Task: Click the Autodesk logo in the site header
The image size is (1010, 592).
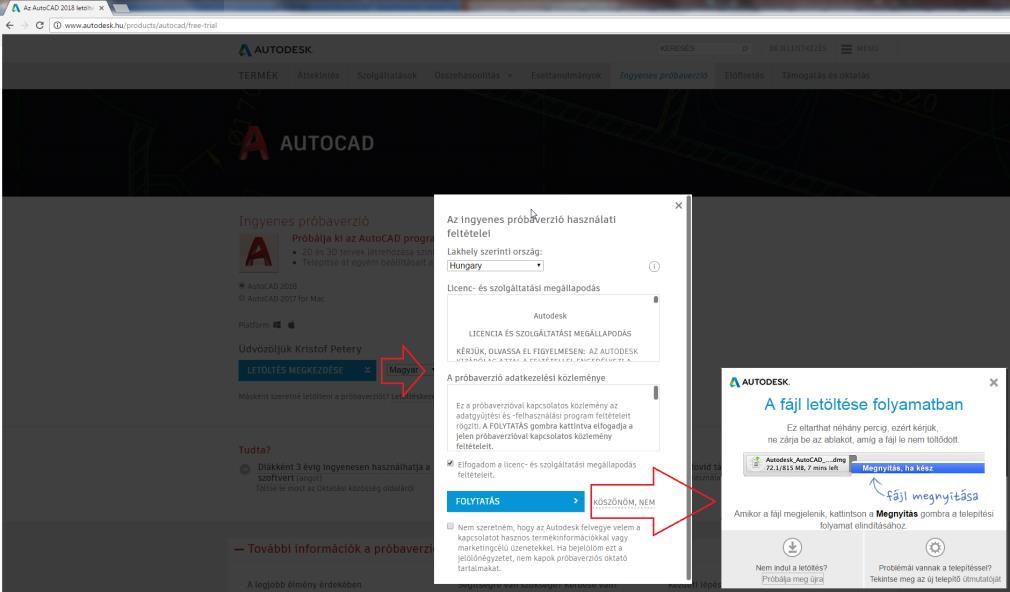Action: coord(275,50)
